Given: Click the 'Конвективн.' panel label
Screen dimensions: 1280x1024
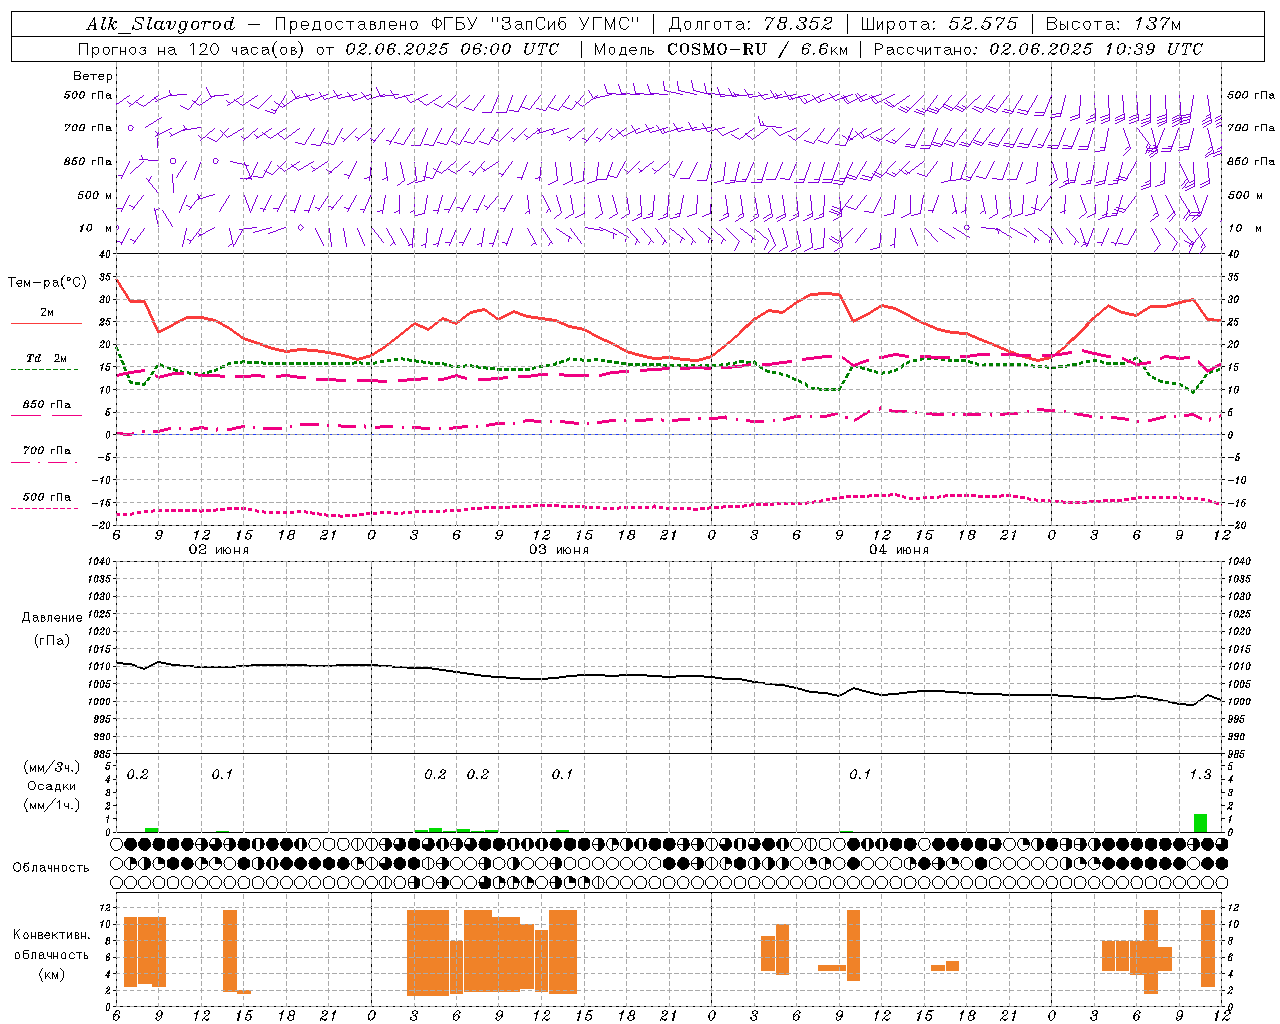Looking at the screenshot, I should click(52, 935).
